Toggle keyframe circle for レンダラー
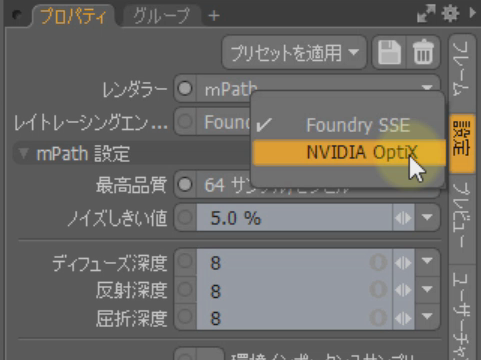The image size is (481, 360). [x=185, y=89]
